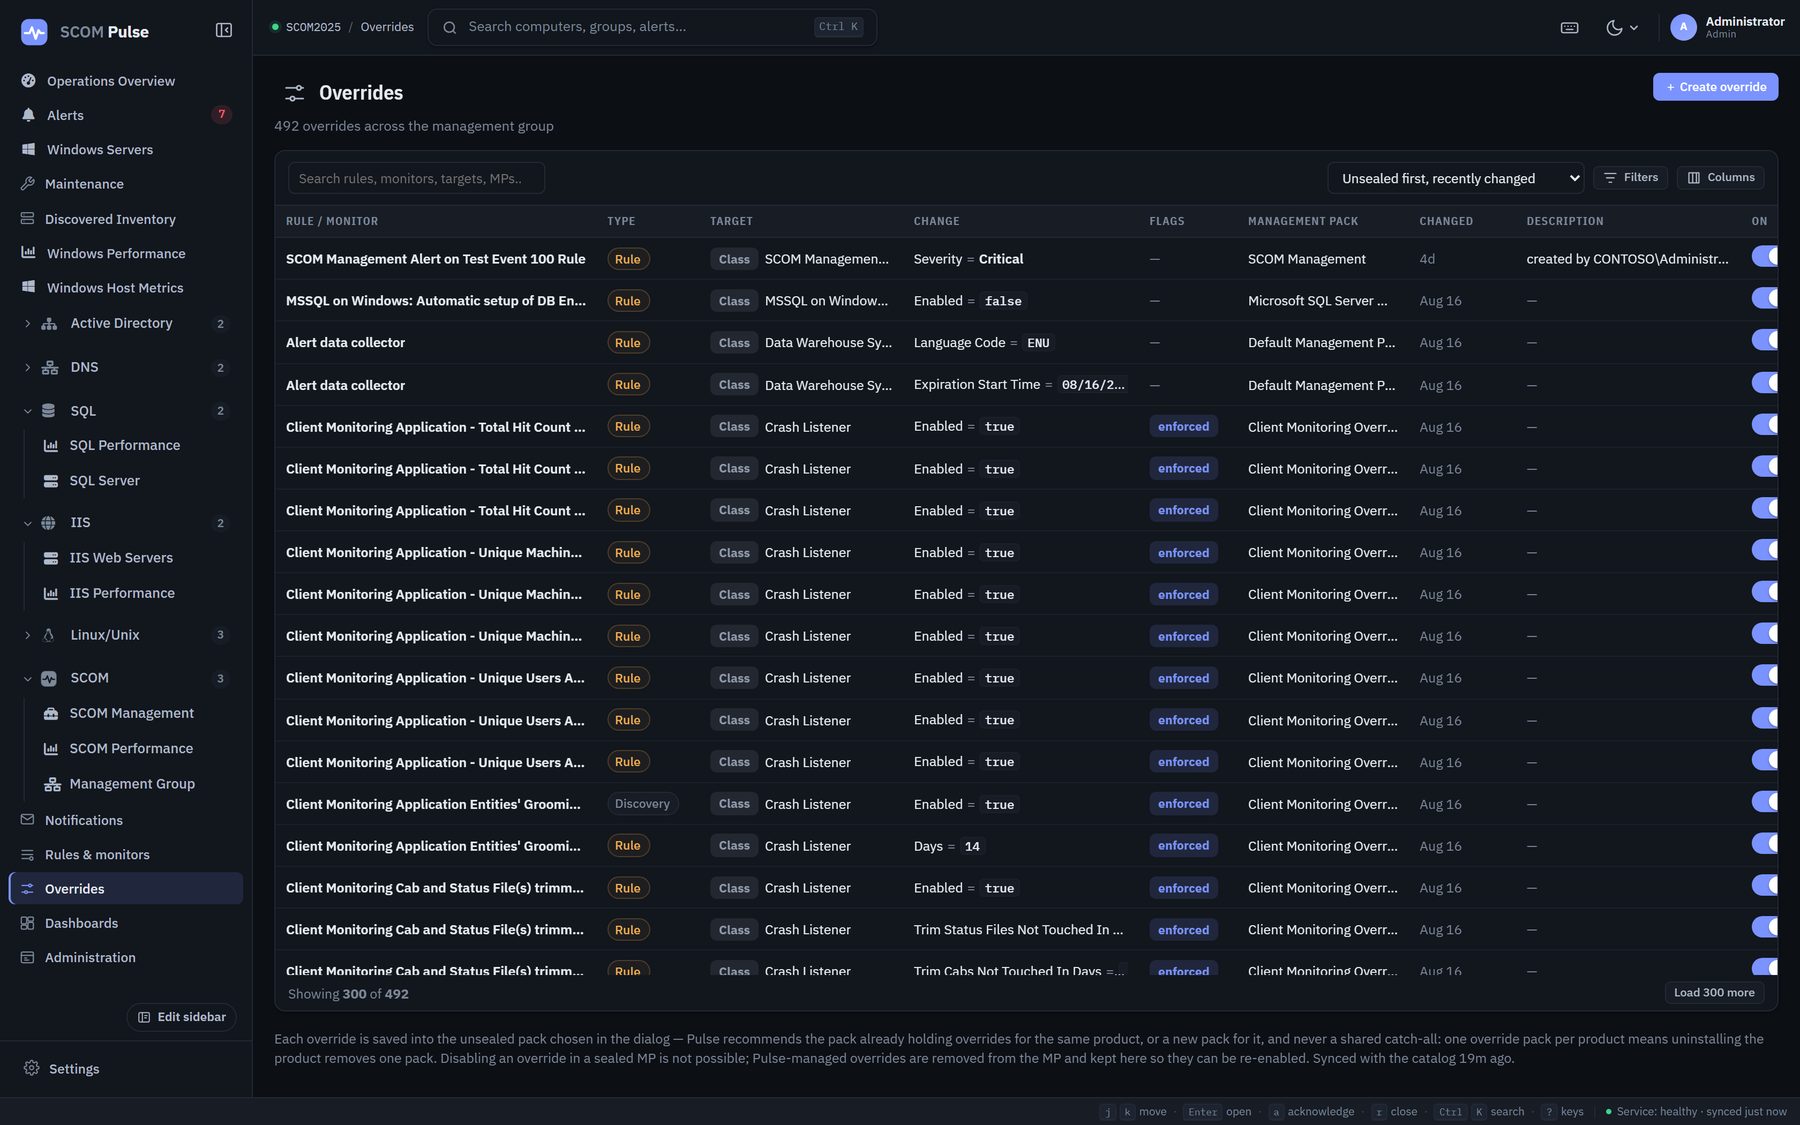Collapse sidebar with the panel icon
The width and height of the screenshot is (1800, 1125).
click(x=224, y=31)
